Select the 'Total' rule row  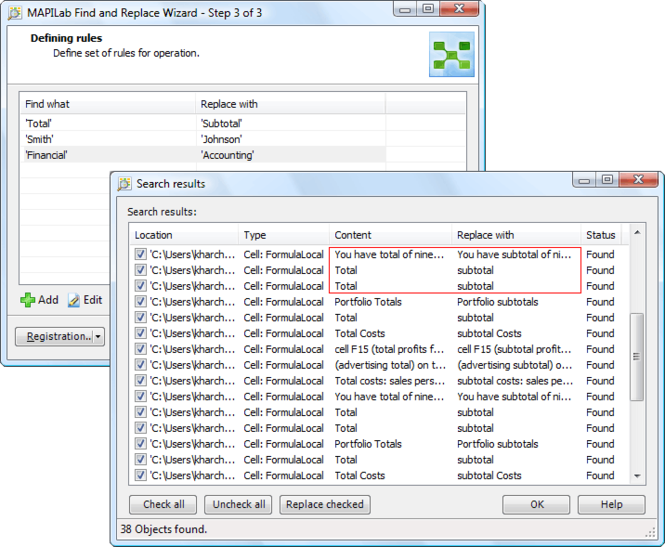click(203, 123)
